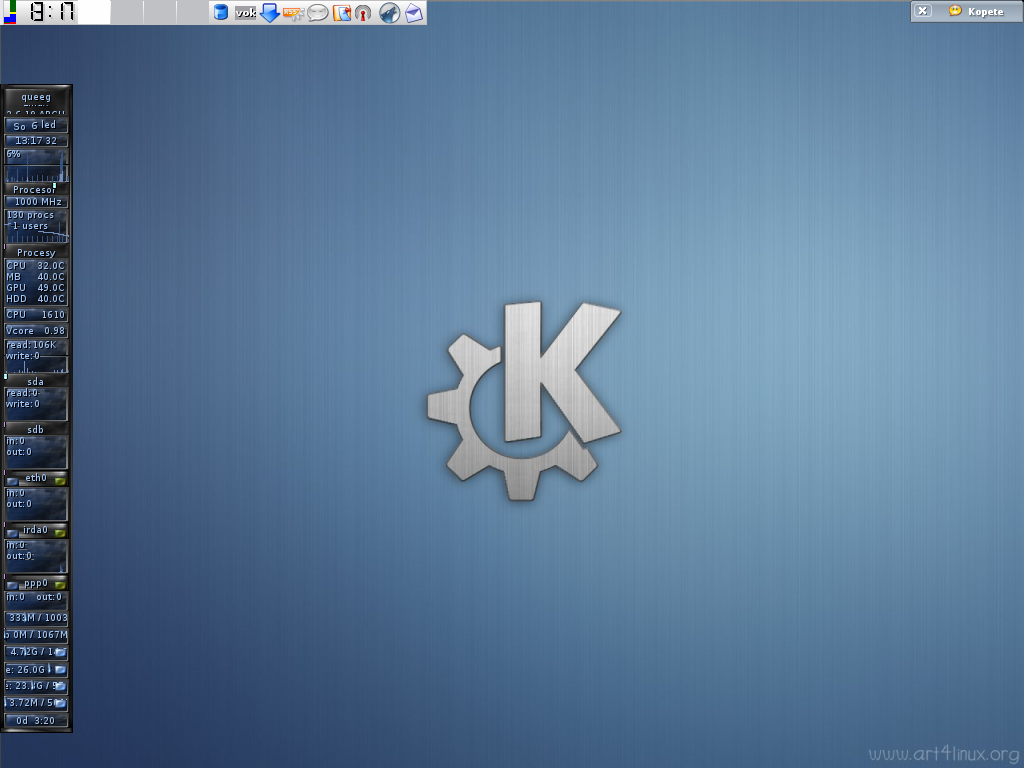Launch the RSS feed reader icon
This screenshot has width=1024, height=768.
click(293, 12)
